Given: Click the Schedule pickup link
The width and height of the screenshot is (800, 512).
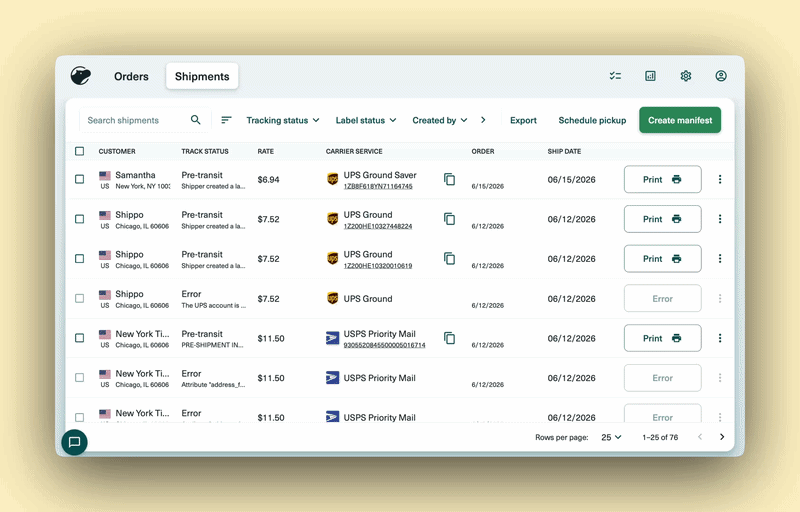Looking at the screenshot, I should click(592, 120).
